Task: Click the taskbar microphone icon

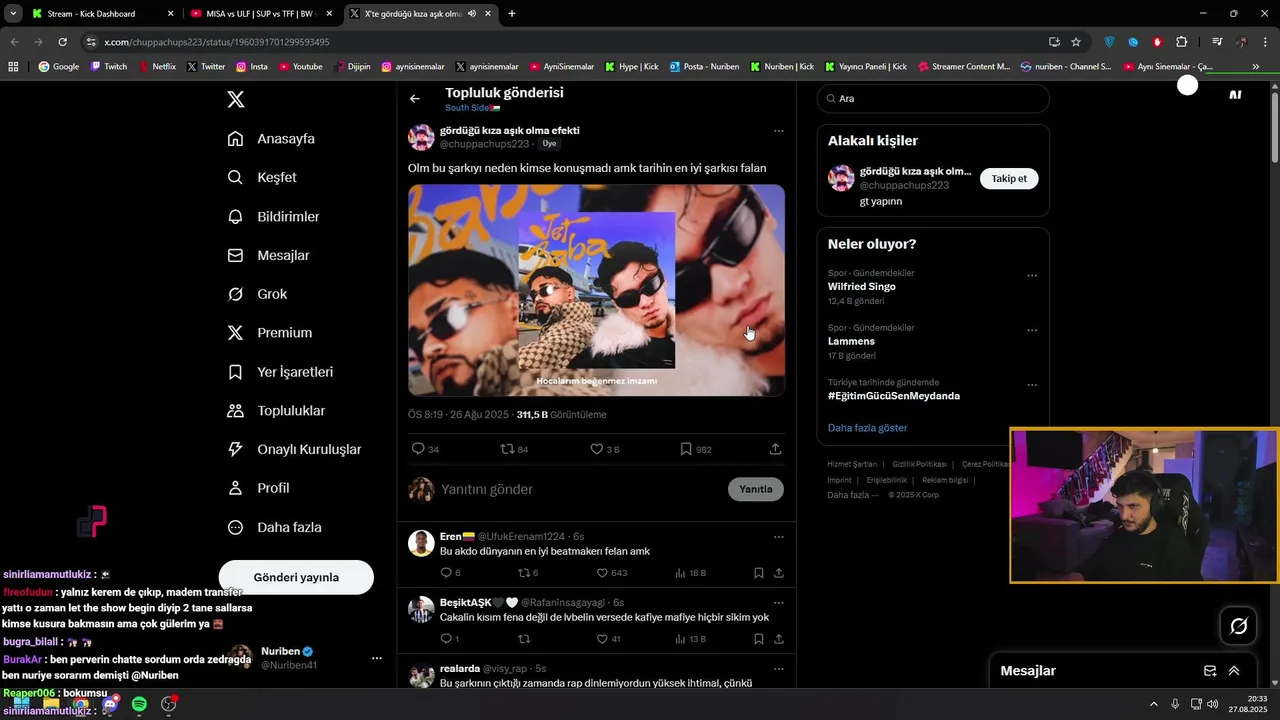Action: 1175,704
